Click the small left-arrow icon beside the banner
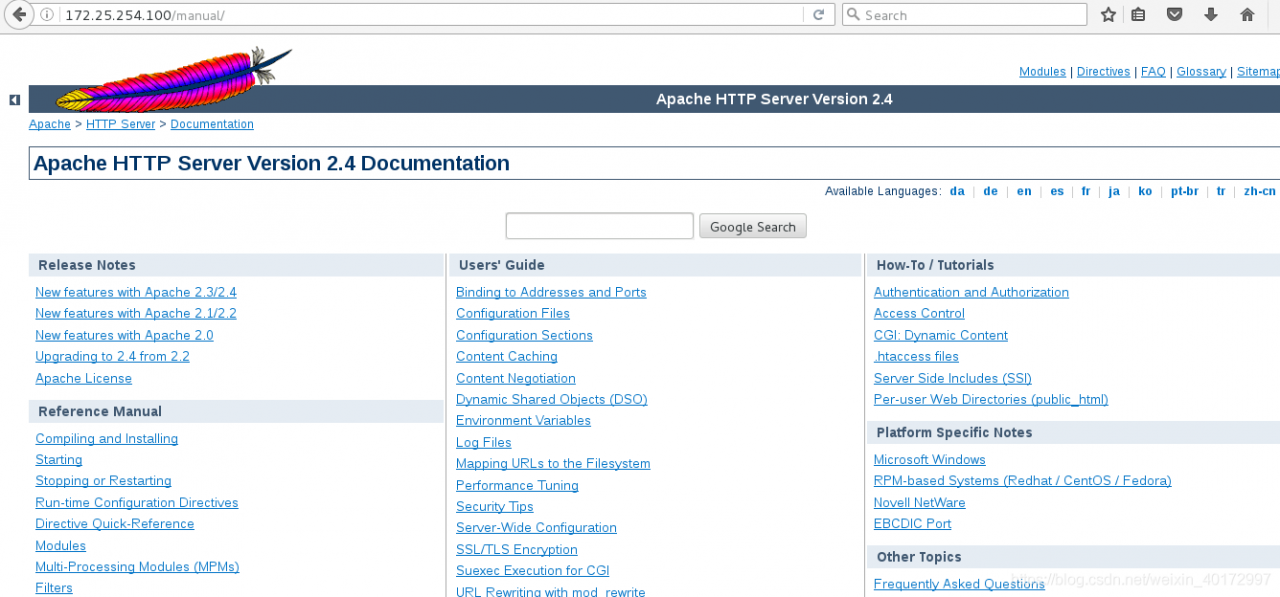The image size is (1280, 597). tap(14, 100)
